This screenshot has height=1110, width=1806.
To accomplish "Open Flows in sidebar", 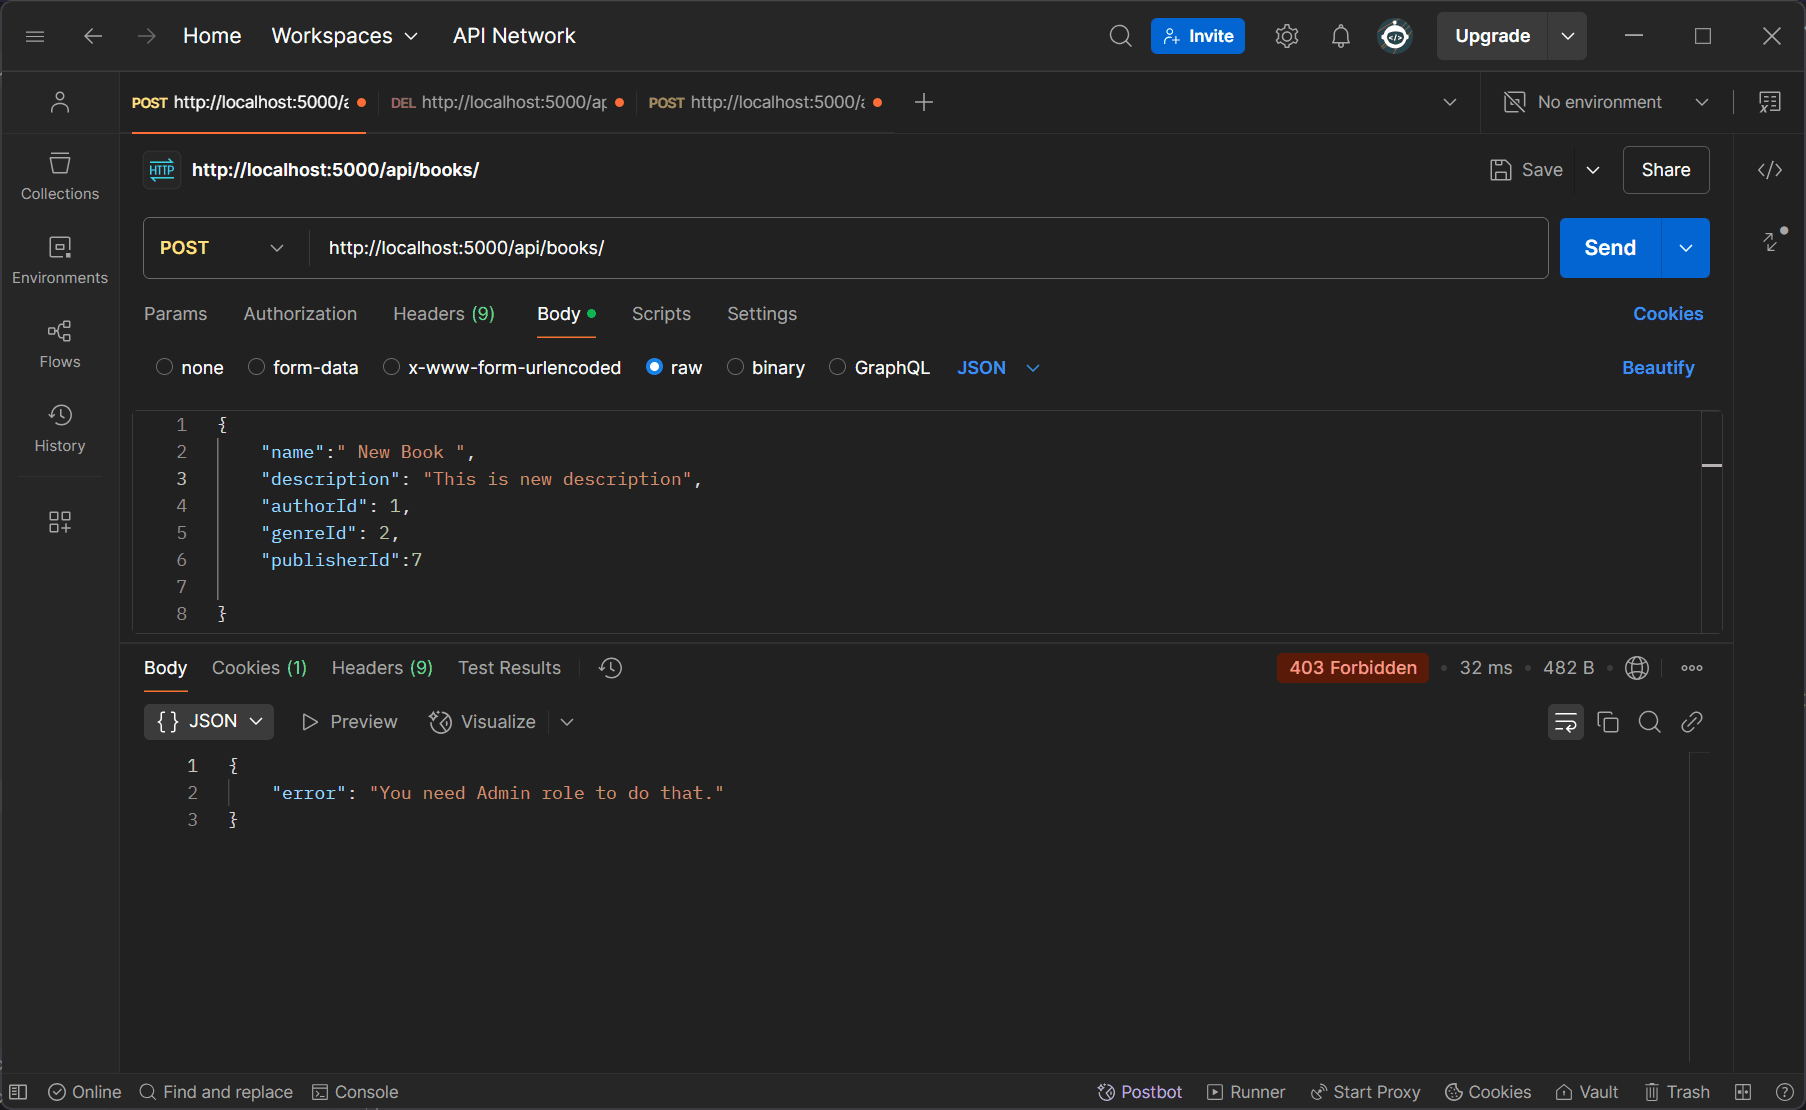I will coord(60,344).
